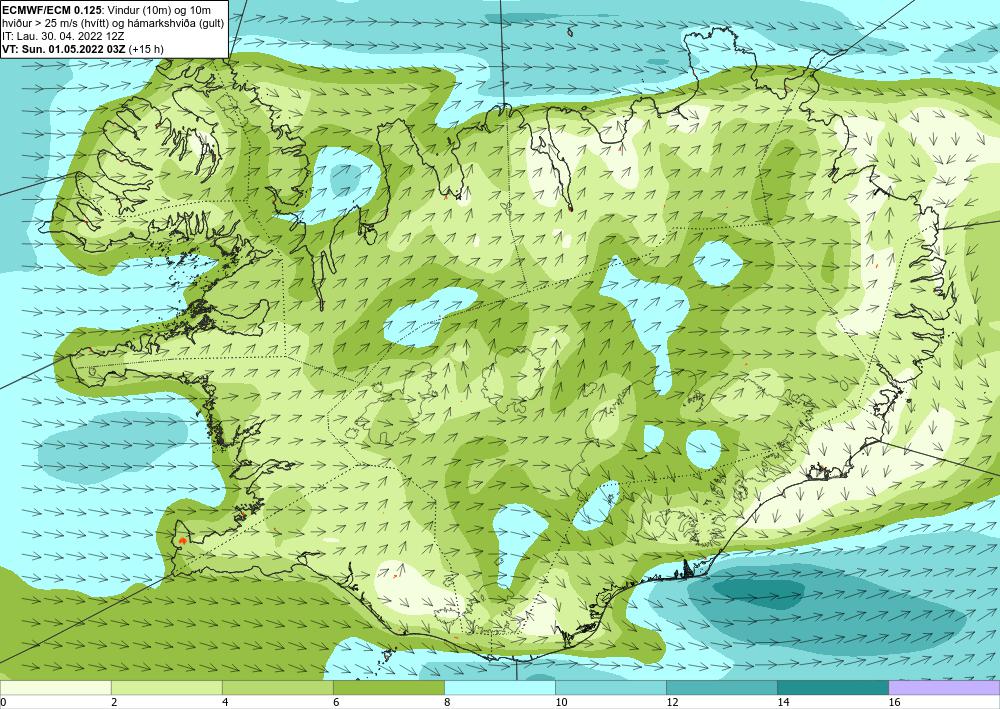1000x709 pixels.
Task: Click the '14' scale label
Action: tap(783, 702)
